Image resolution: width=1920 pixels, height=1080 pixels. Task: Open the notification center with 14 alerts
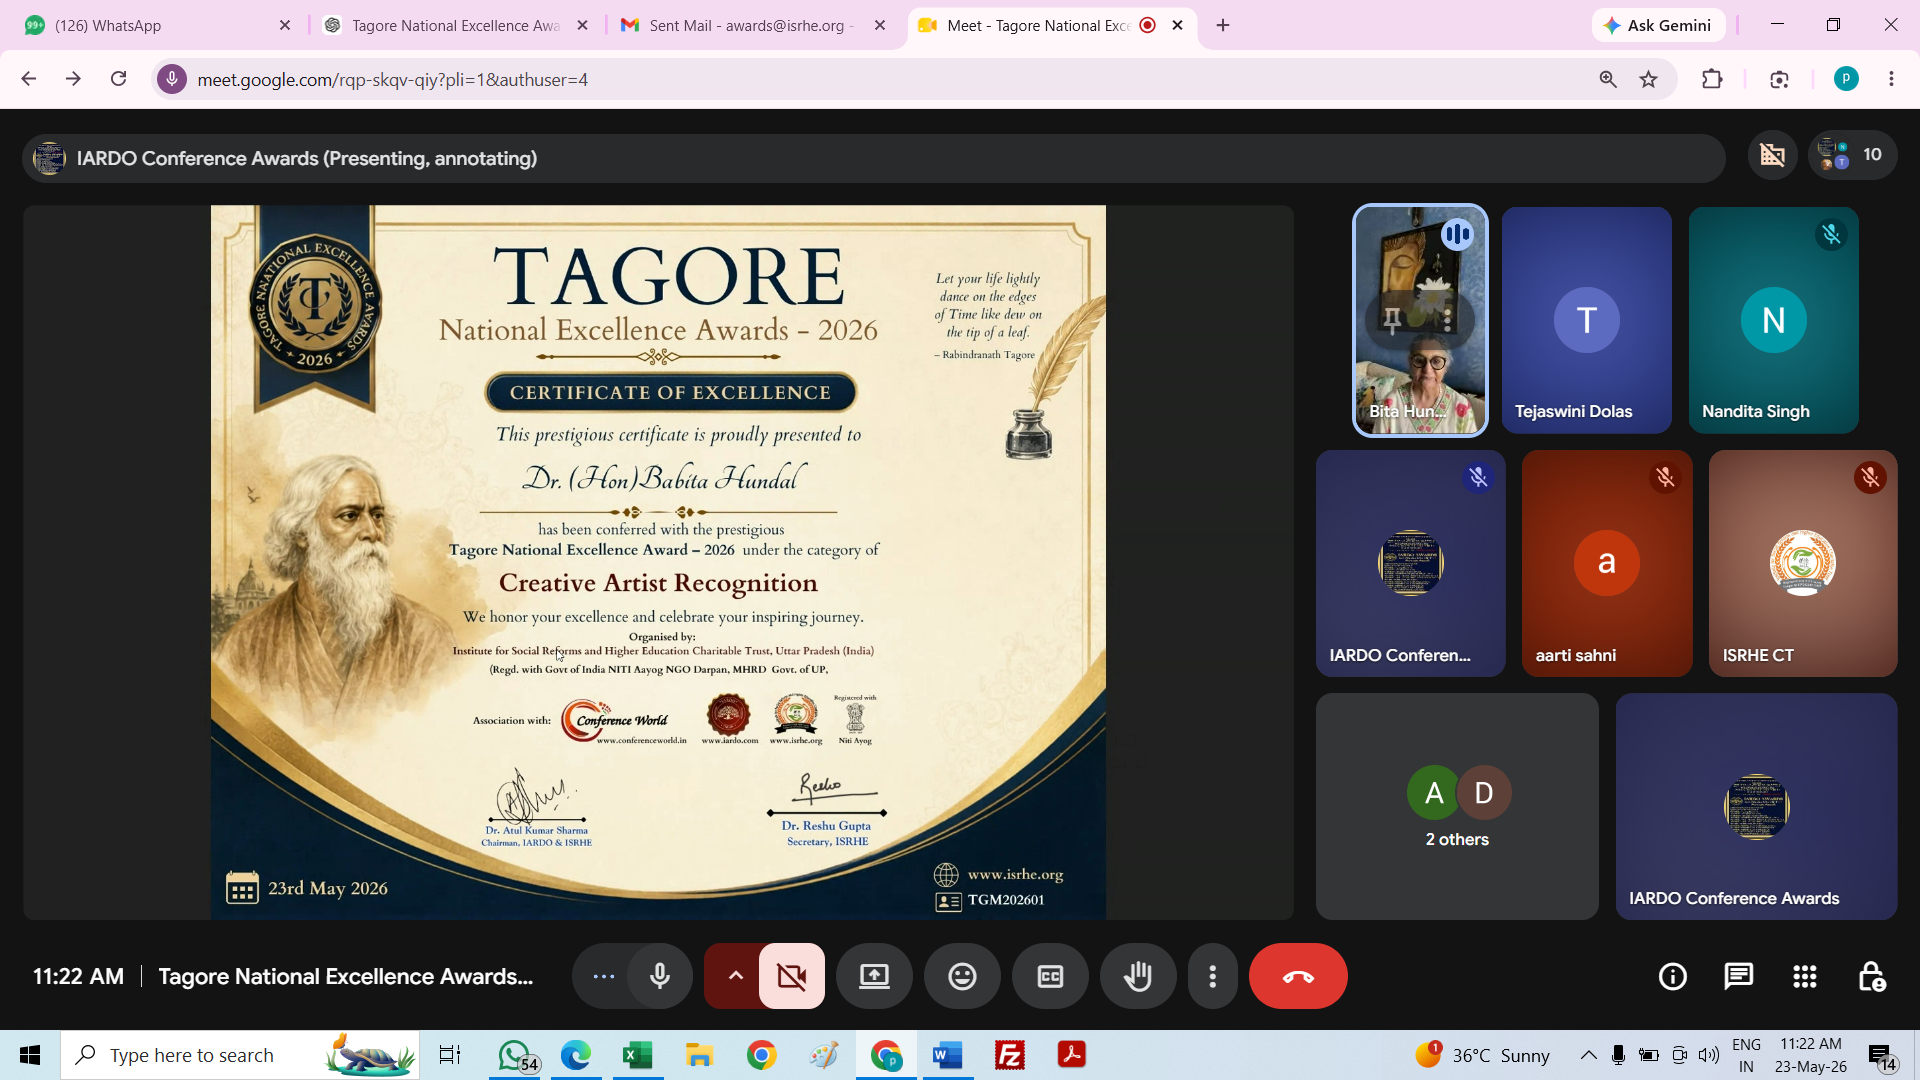click(x=1882, y=1056)
